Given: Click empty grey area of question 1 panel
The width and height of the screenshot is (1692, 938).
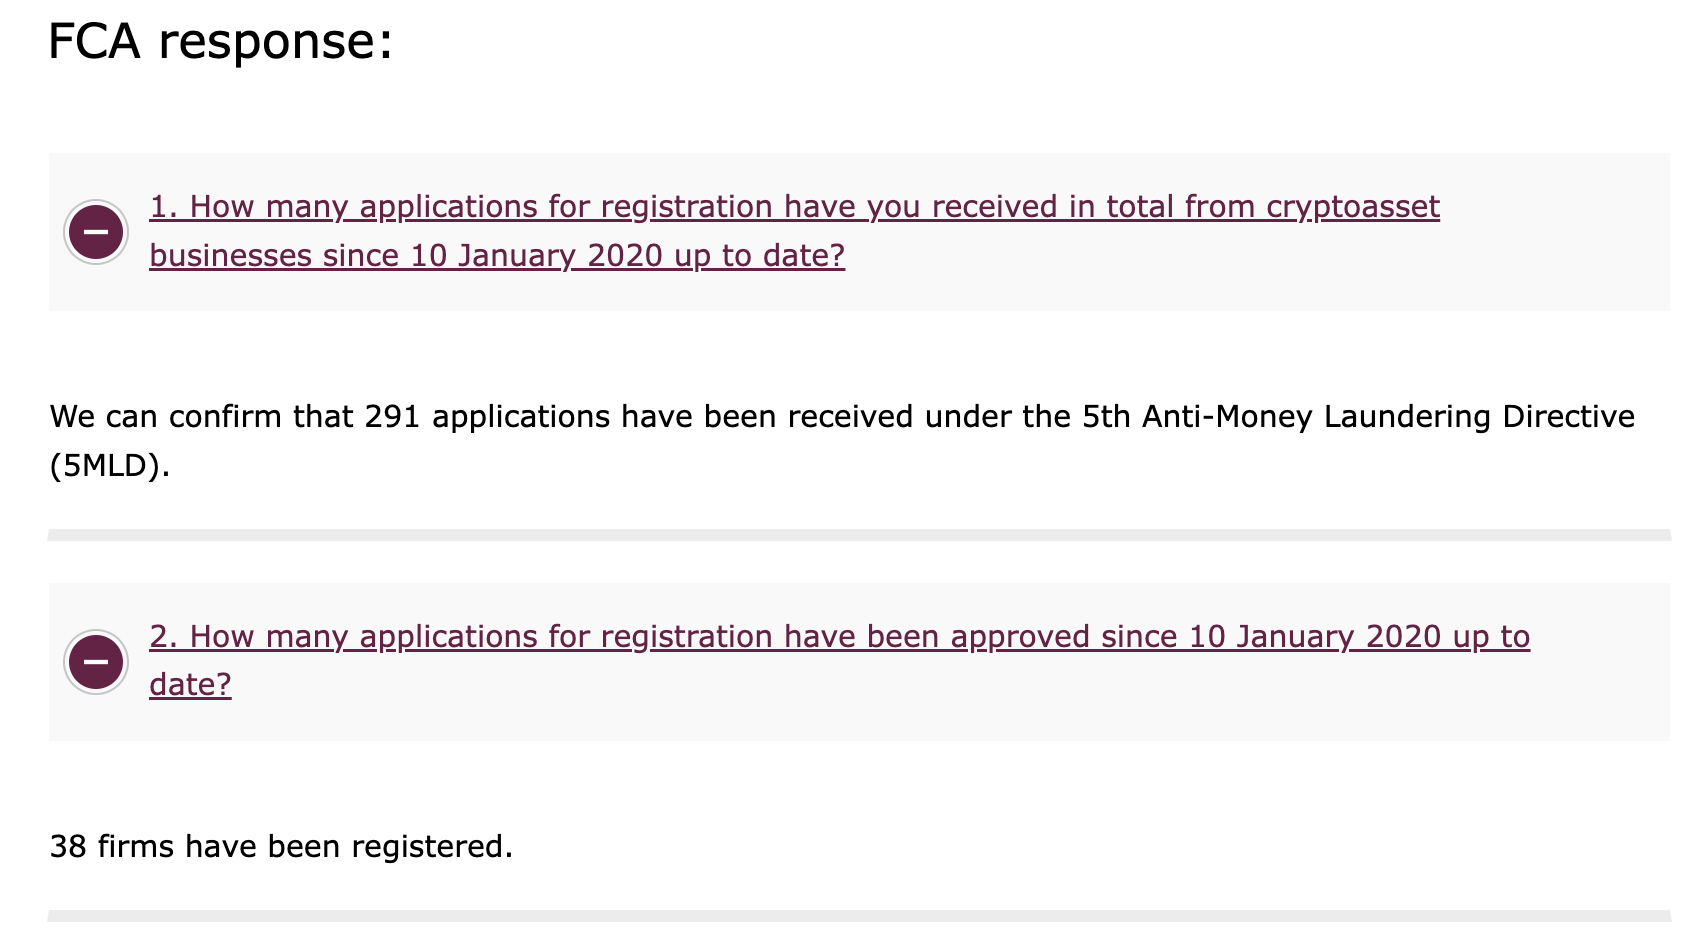Looking at the screenshot, I should coord(1550,260).
